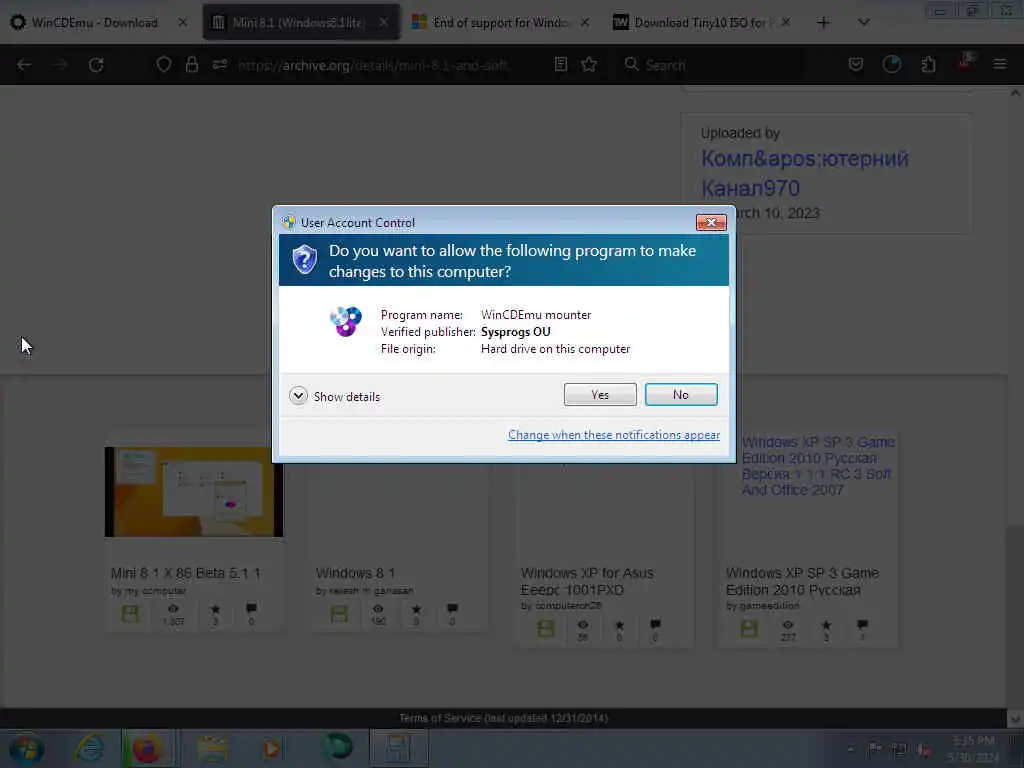Click favorites star under Mini 8 1 X 86

point(215,609)
